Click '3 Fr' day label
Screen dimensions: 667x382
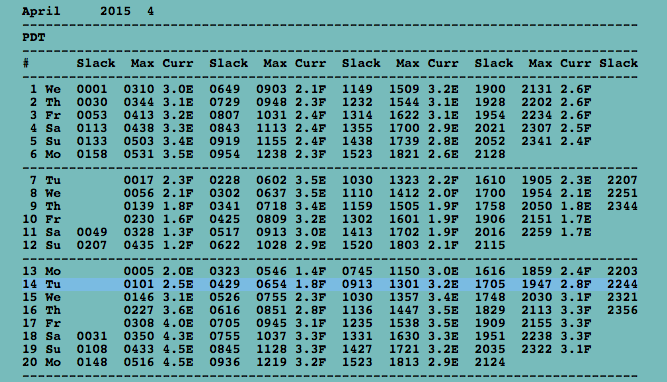pyautogui.click(x=45, y=115)
